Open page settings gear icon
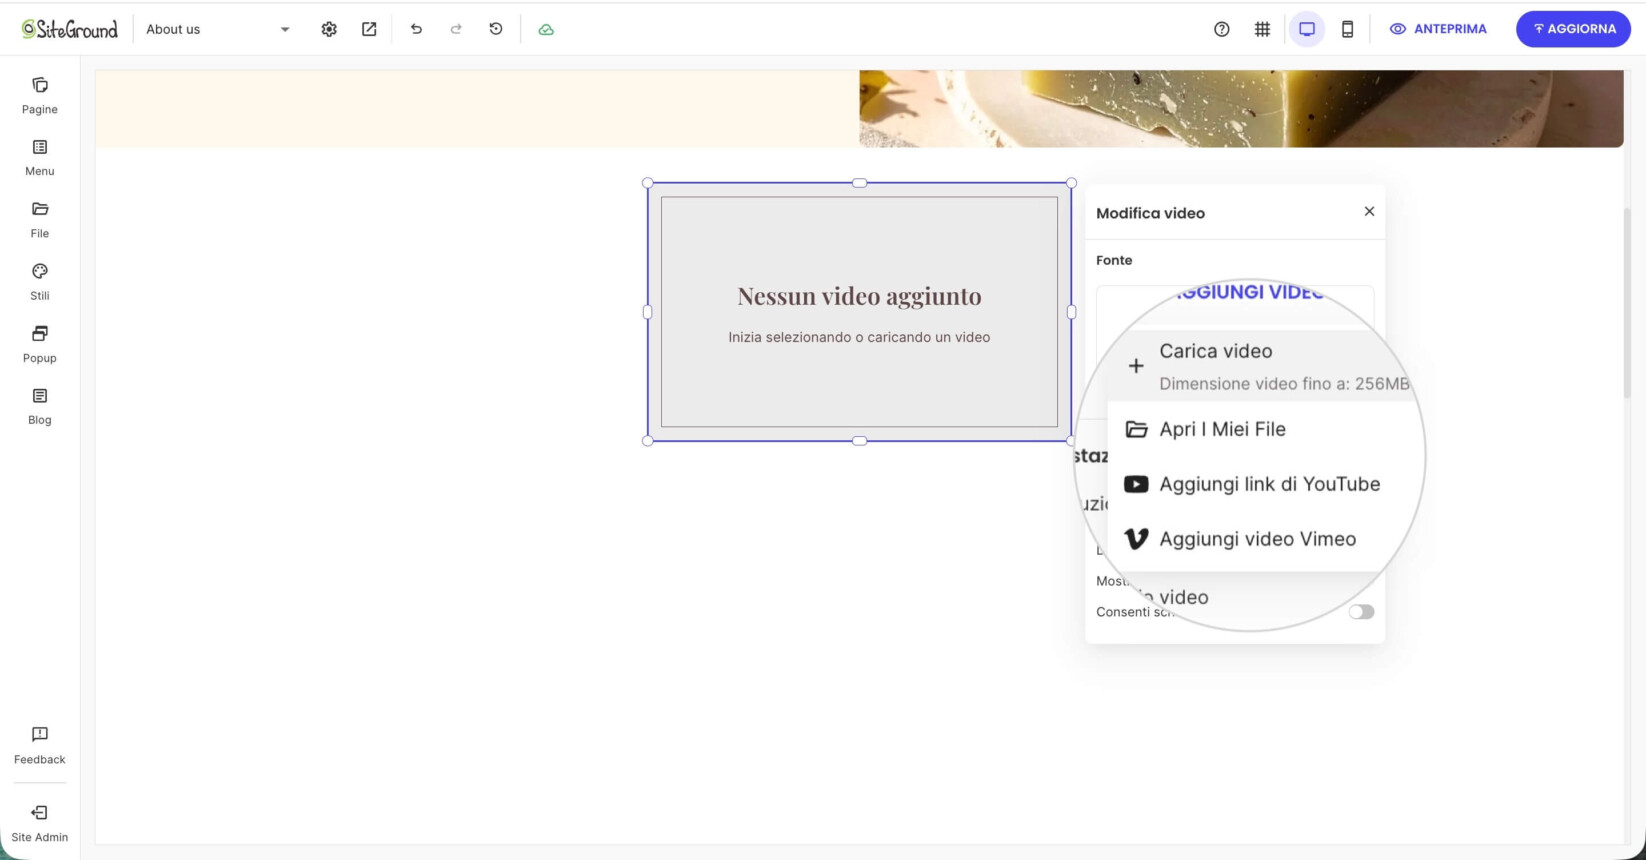1646x860 pixels. pos(329,29)
